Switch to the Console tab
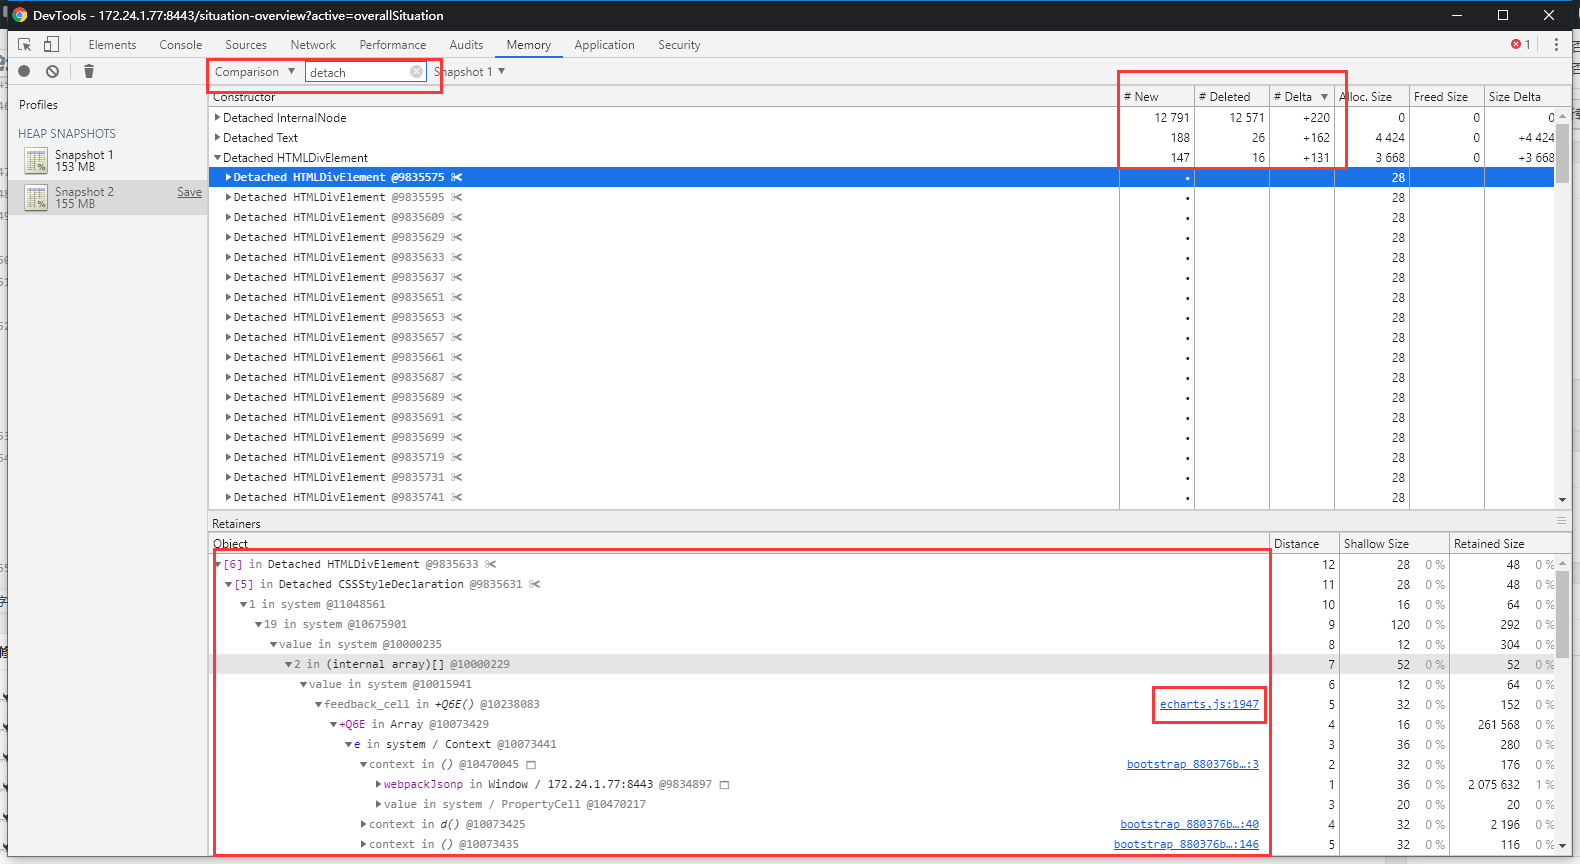The width and height of the screenshot is (1580, 864). (x=181, y=45)
